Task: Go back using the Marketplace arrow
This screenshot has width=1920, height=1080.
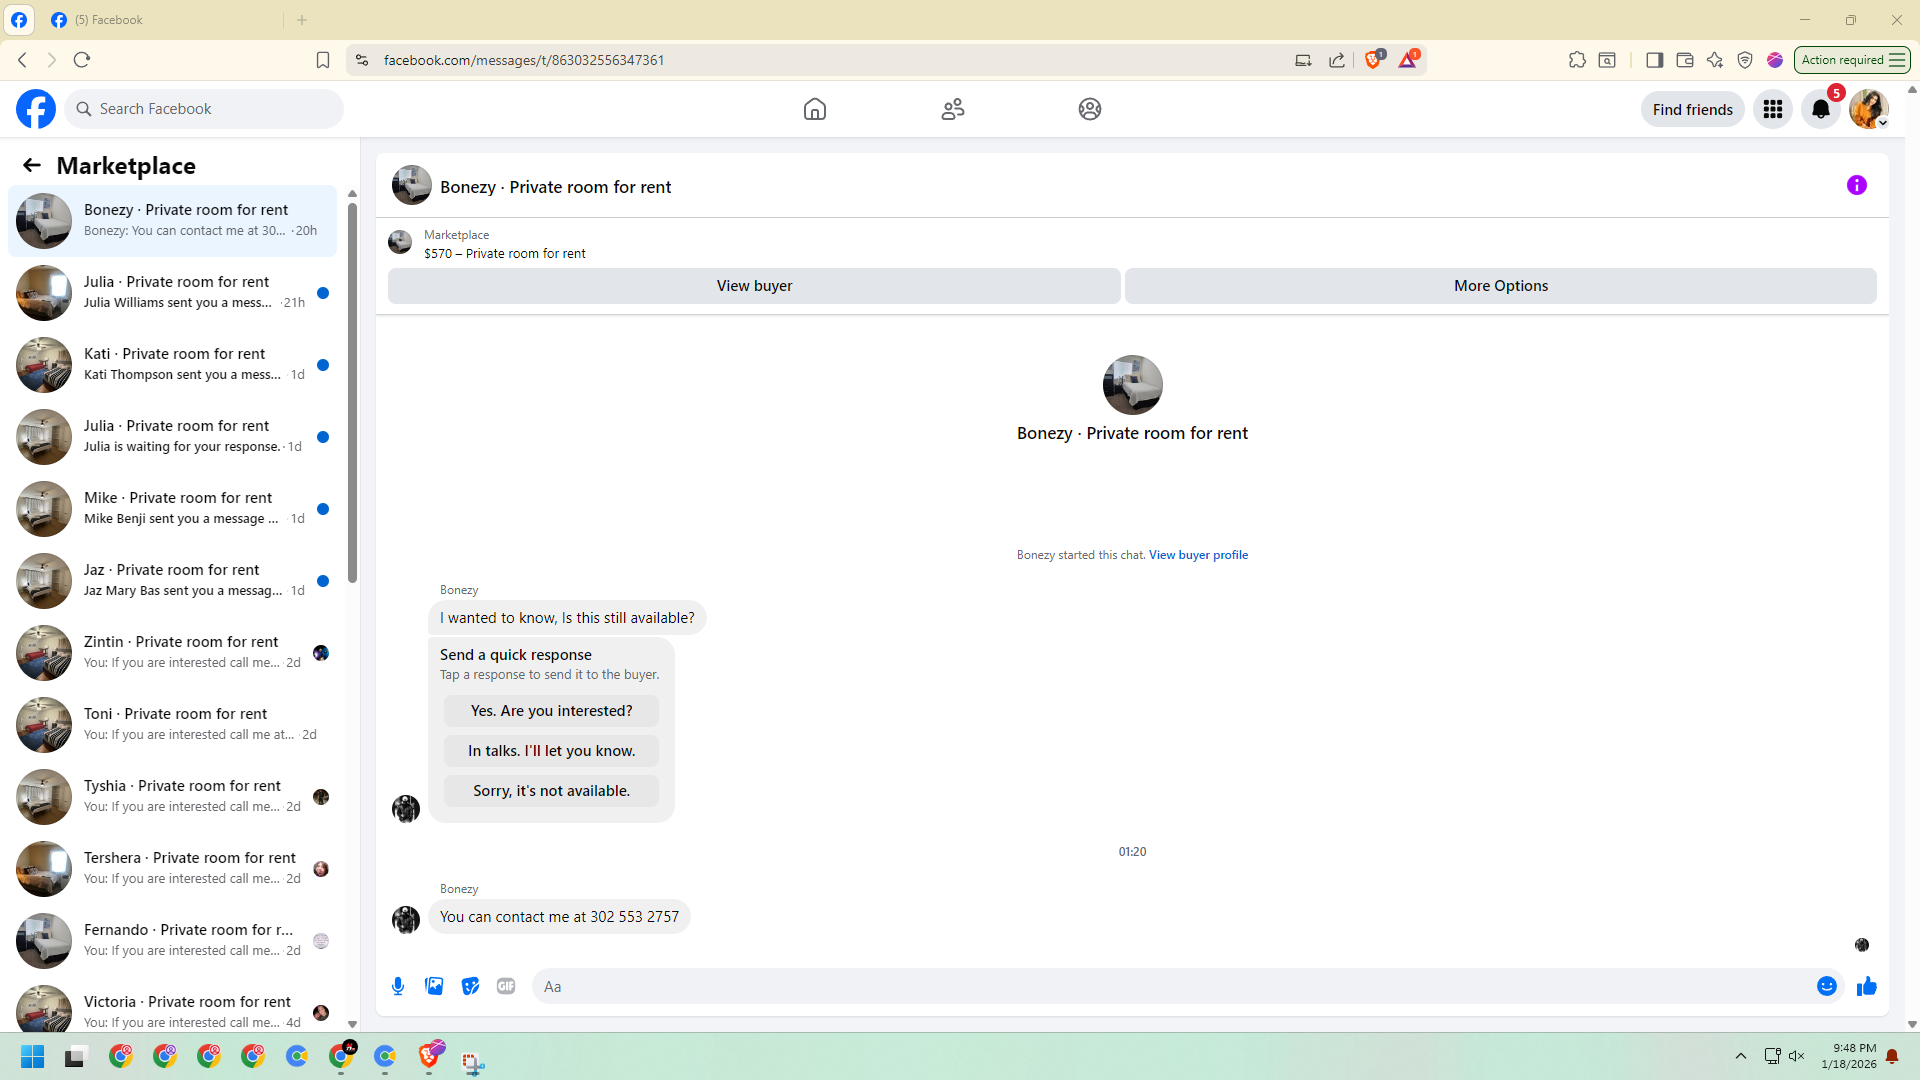Action: click(32, 165)
